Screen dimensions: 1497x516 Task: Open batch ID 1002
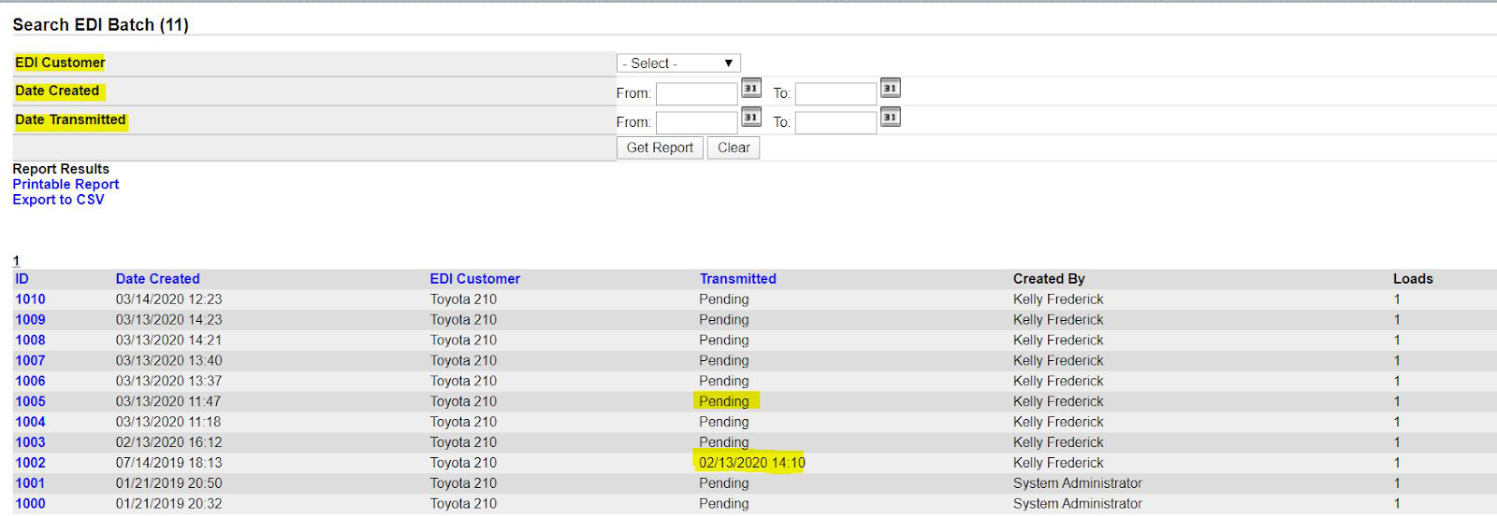pyautogui.click(x=30, y=463)
